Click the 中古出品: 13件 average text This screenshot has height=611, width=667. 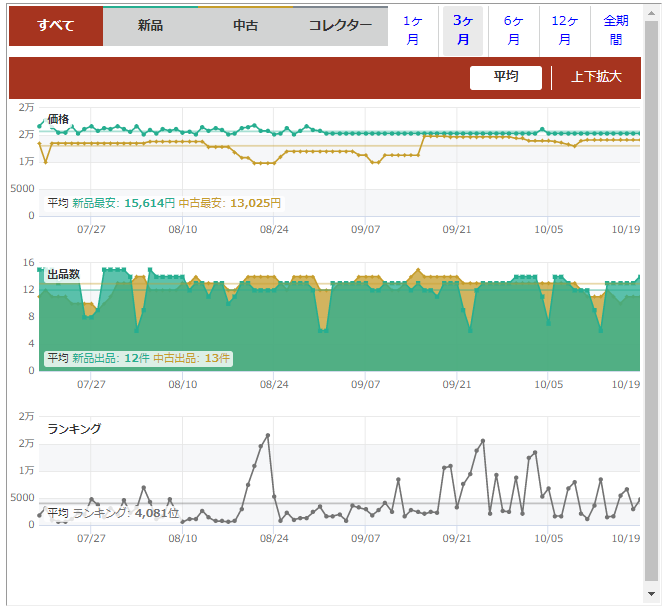pyautogui.click(x=191, y=358)
